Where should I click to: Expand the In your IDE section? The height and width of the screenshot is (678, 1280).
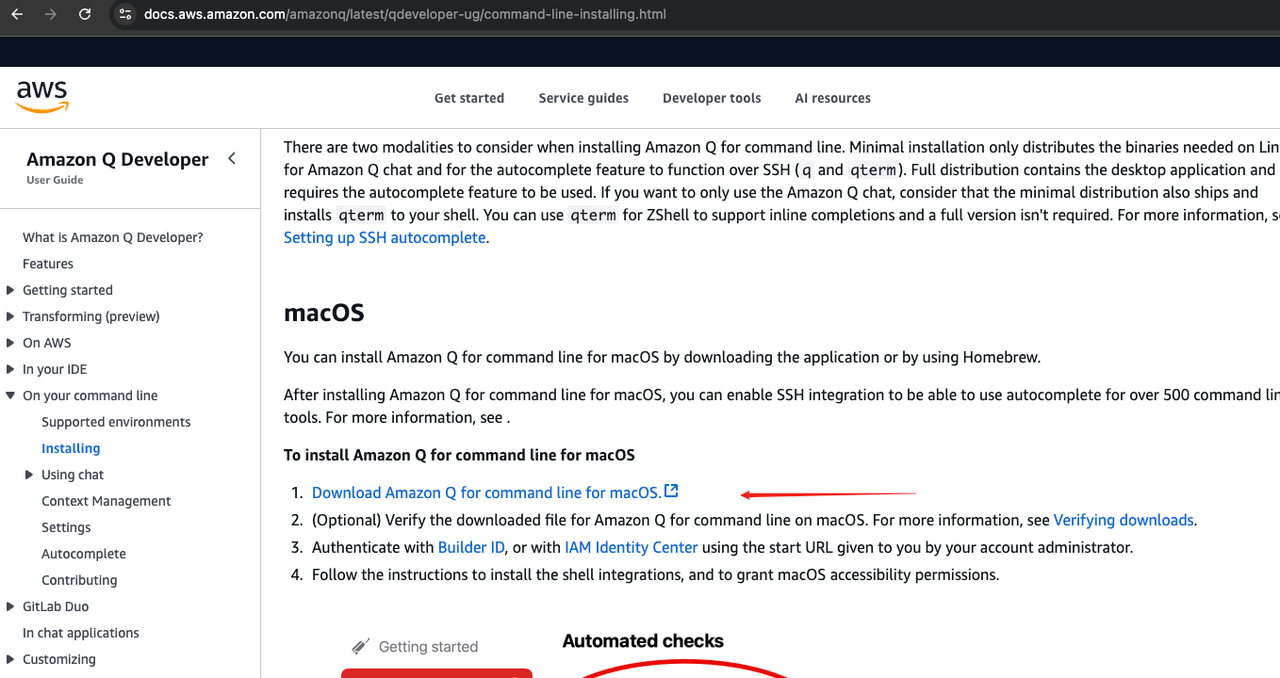click(x=11, y=369)
